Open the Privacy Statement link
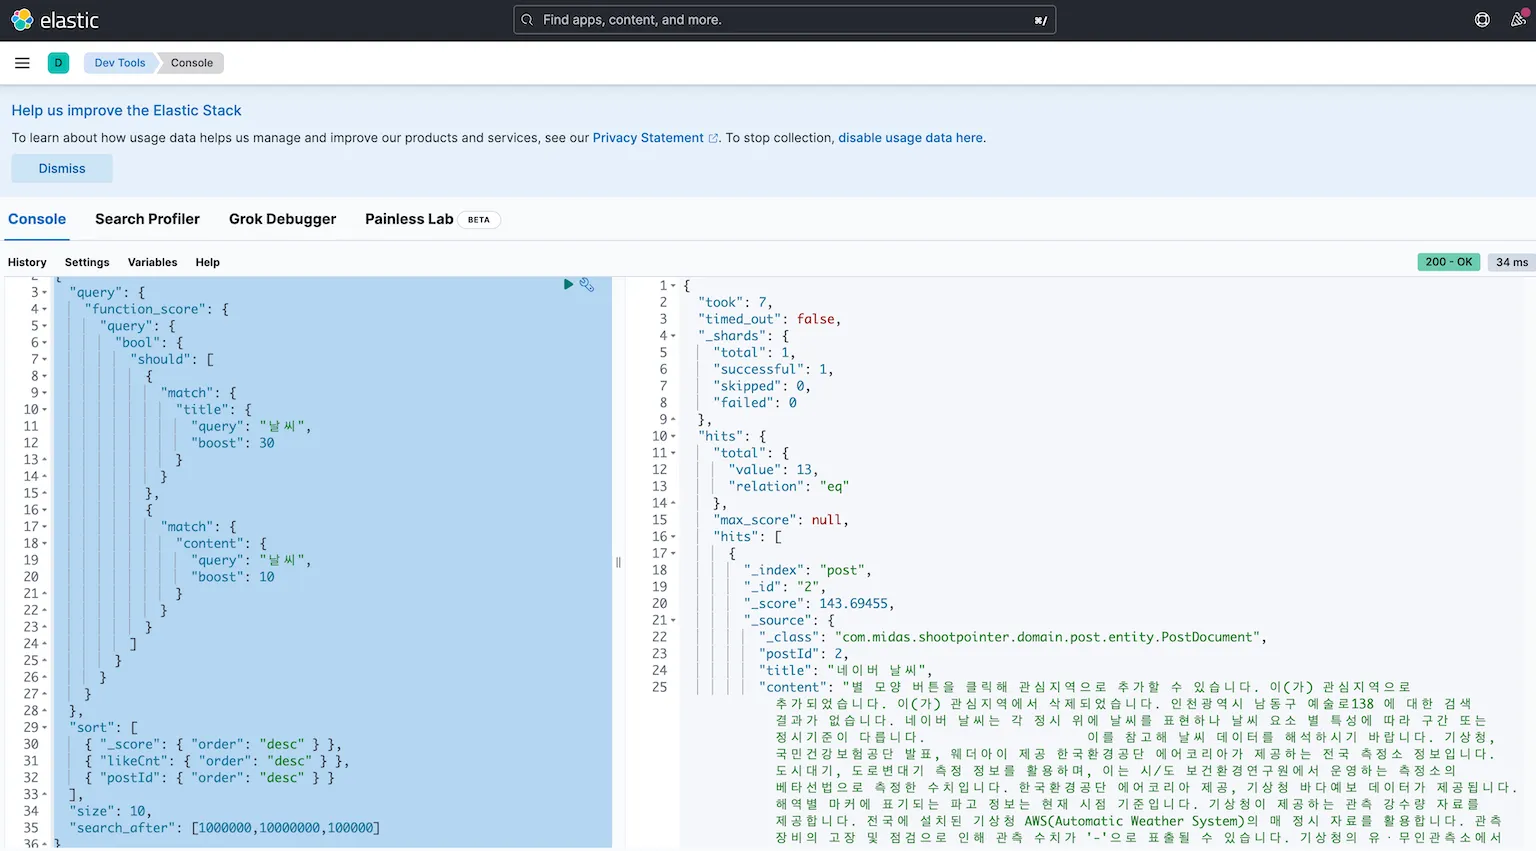The image size is (1536, 851). (x=655, y=138)
